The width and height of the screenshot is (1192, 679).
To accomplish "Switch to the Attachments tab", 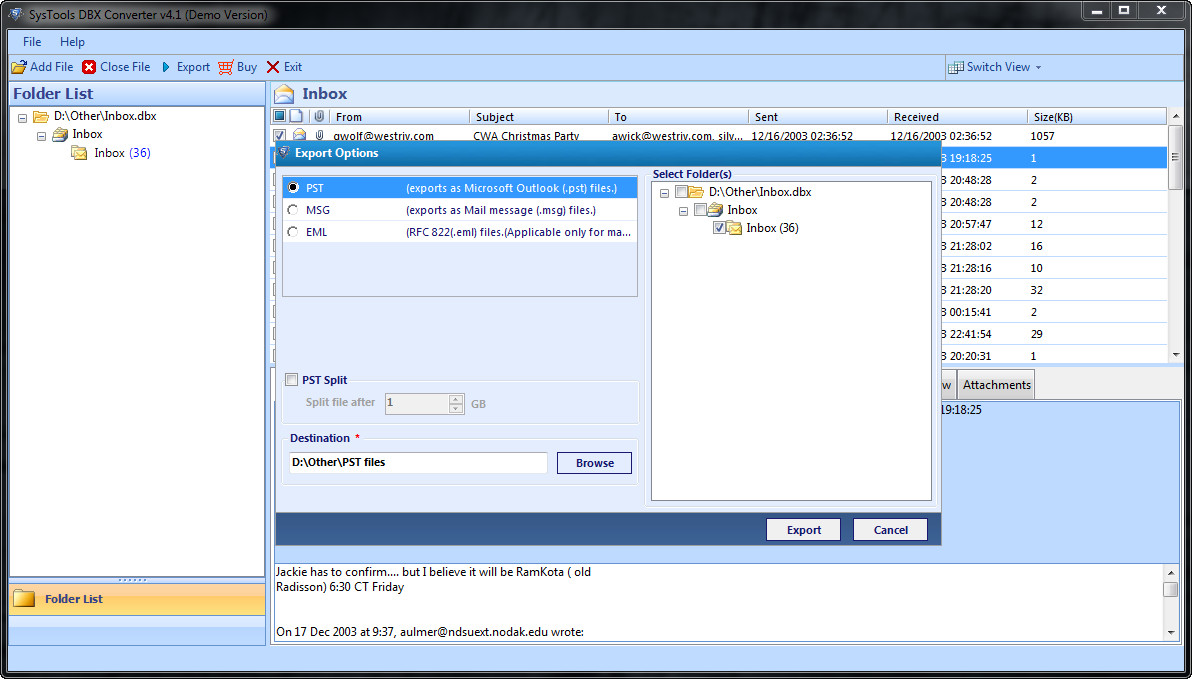I will tap(997, 385).
